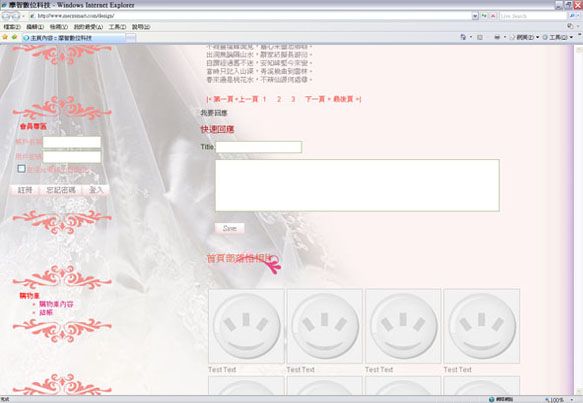
Task: Click the Live Search magnifier icon
Action: 572,16
